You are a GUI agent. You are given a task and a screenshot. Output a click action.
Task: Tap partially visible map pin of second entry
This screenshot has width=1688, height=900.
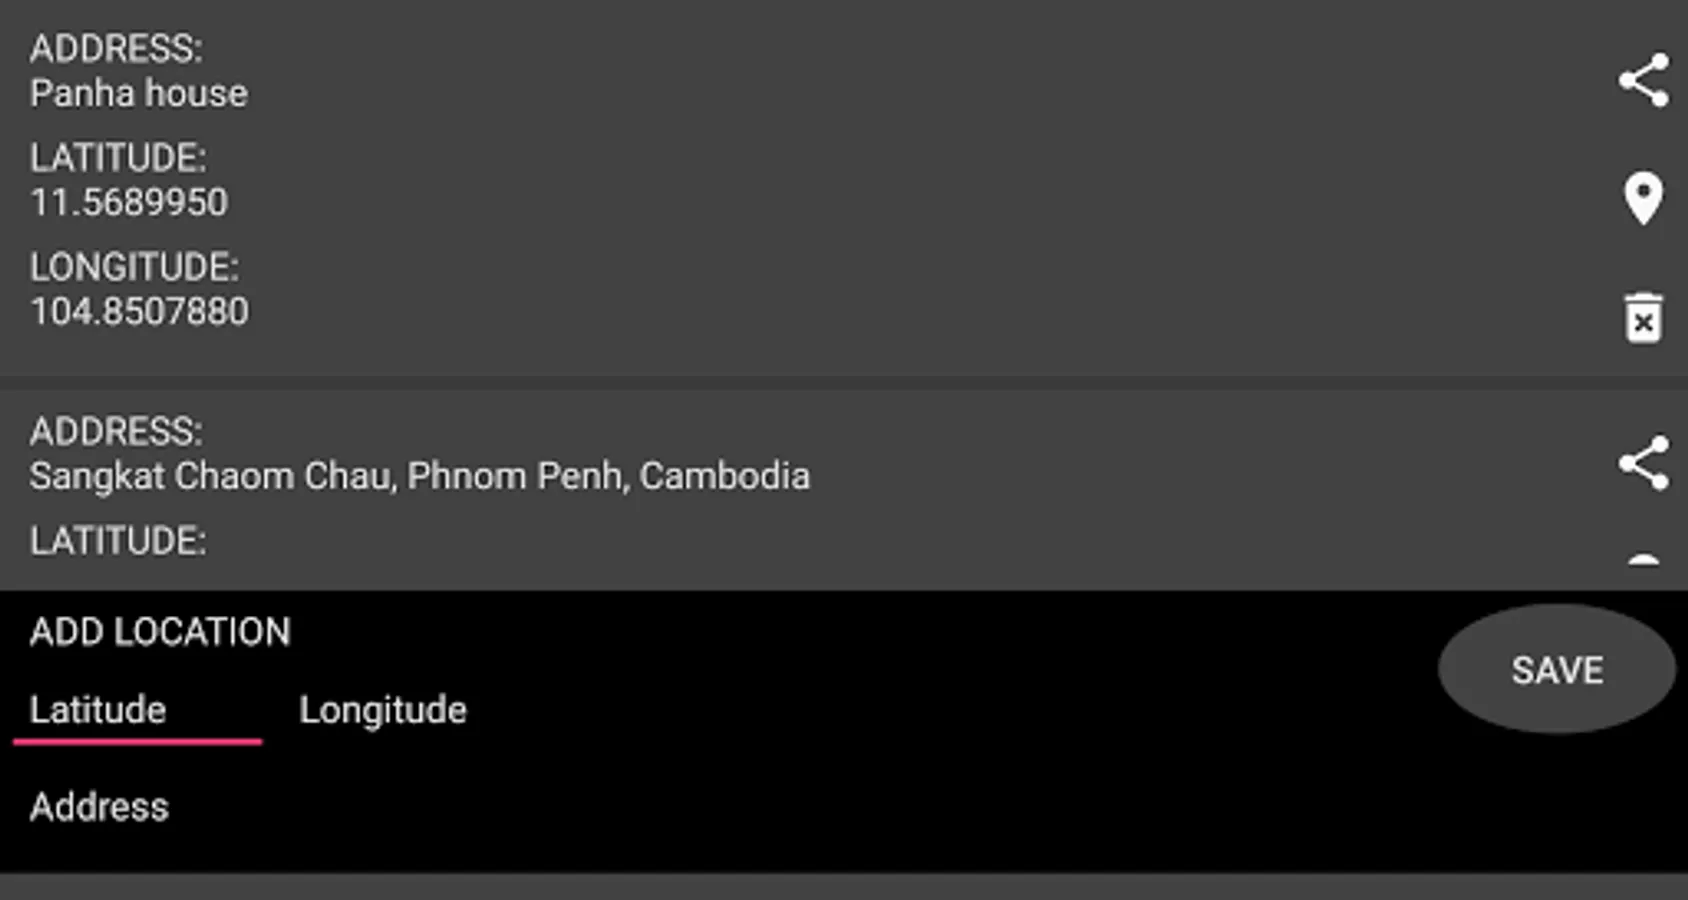1643,559
